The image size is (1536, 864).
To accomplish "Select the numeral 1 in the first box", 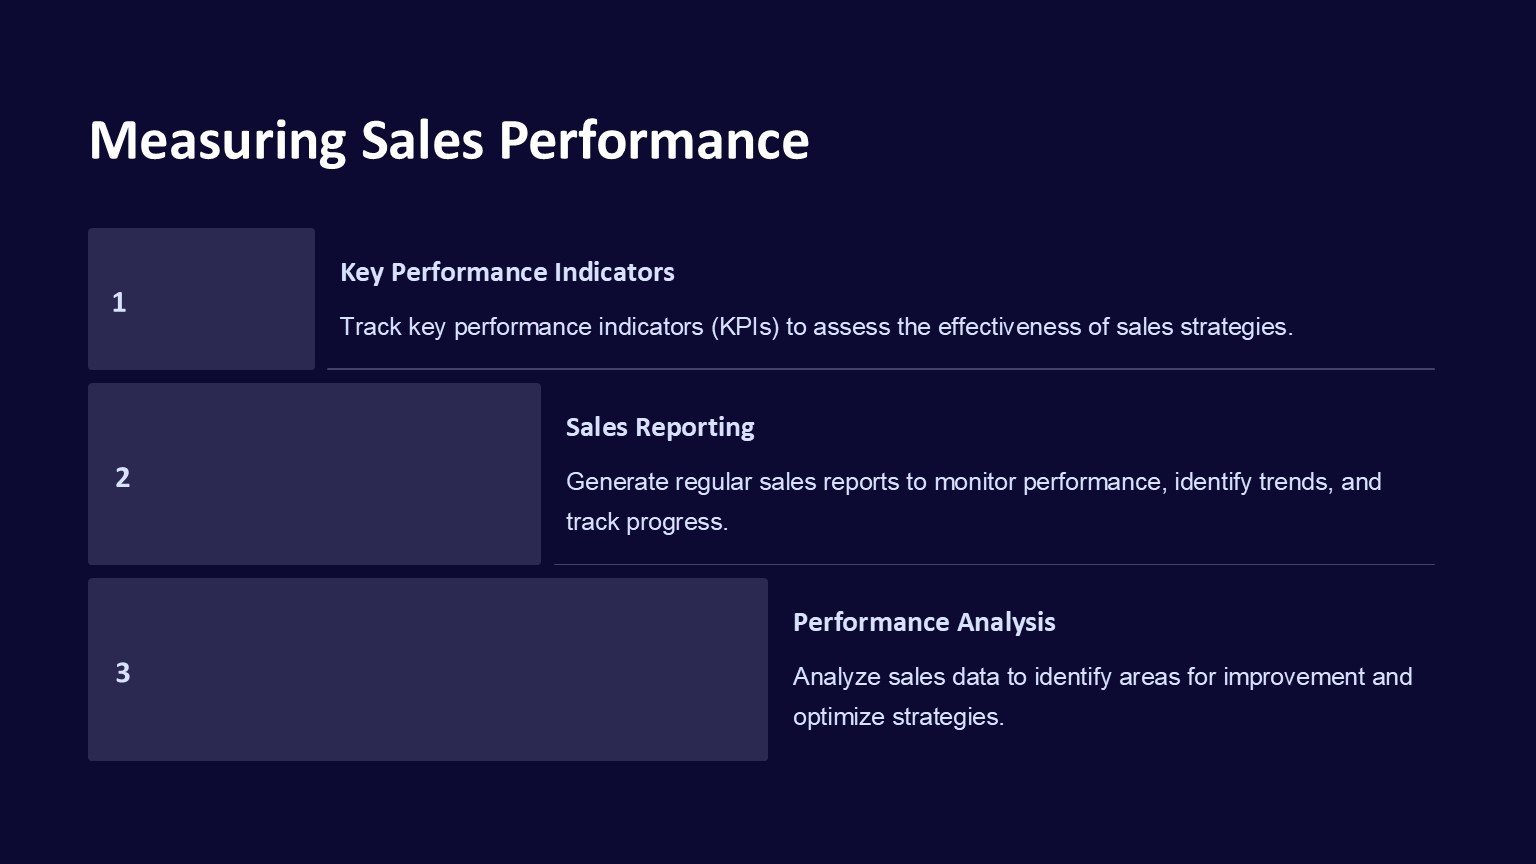I will click(x=119, y=302).
